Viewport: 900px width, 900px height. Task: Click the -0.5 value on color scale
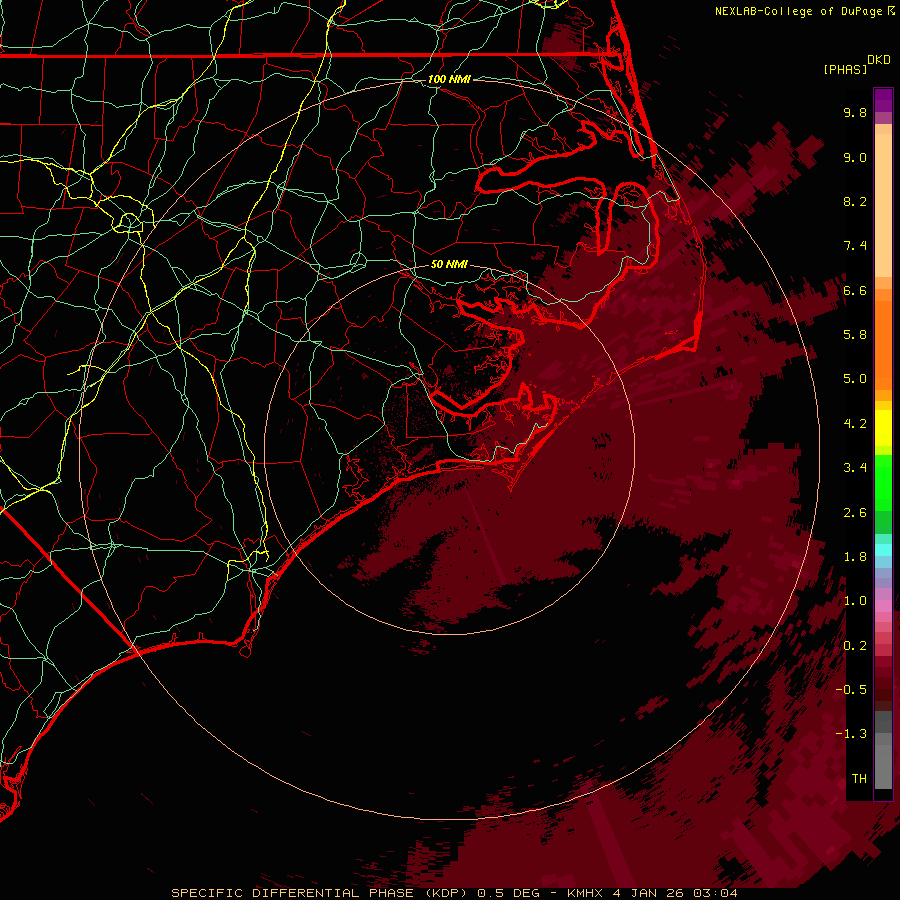pos(851,690)
